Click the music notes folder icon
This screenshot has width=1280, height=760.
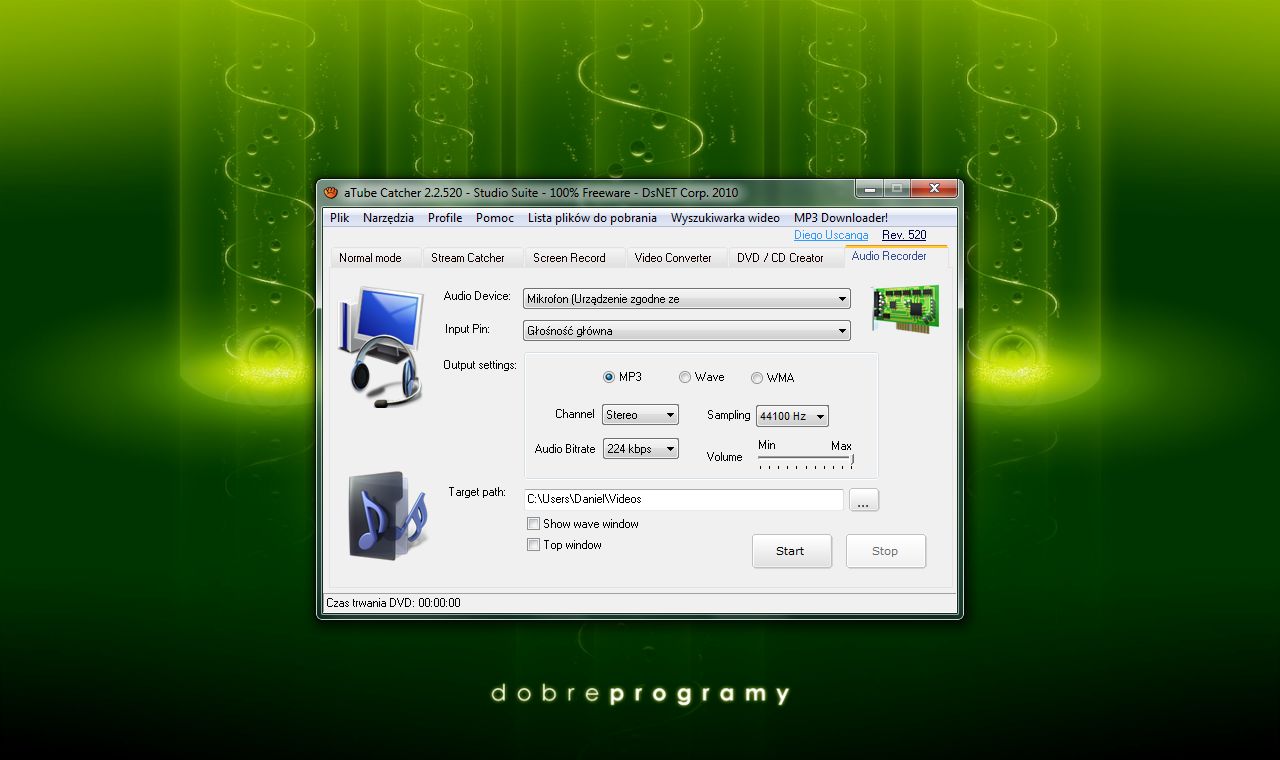(x=388, y=516)
